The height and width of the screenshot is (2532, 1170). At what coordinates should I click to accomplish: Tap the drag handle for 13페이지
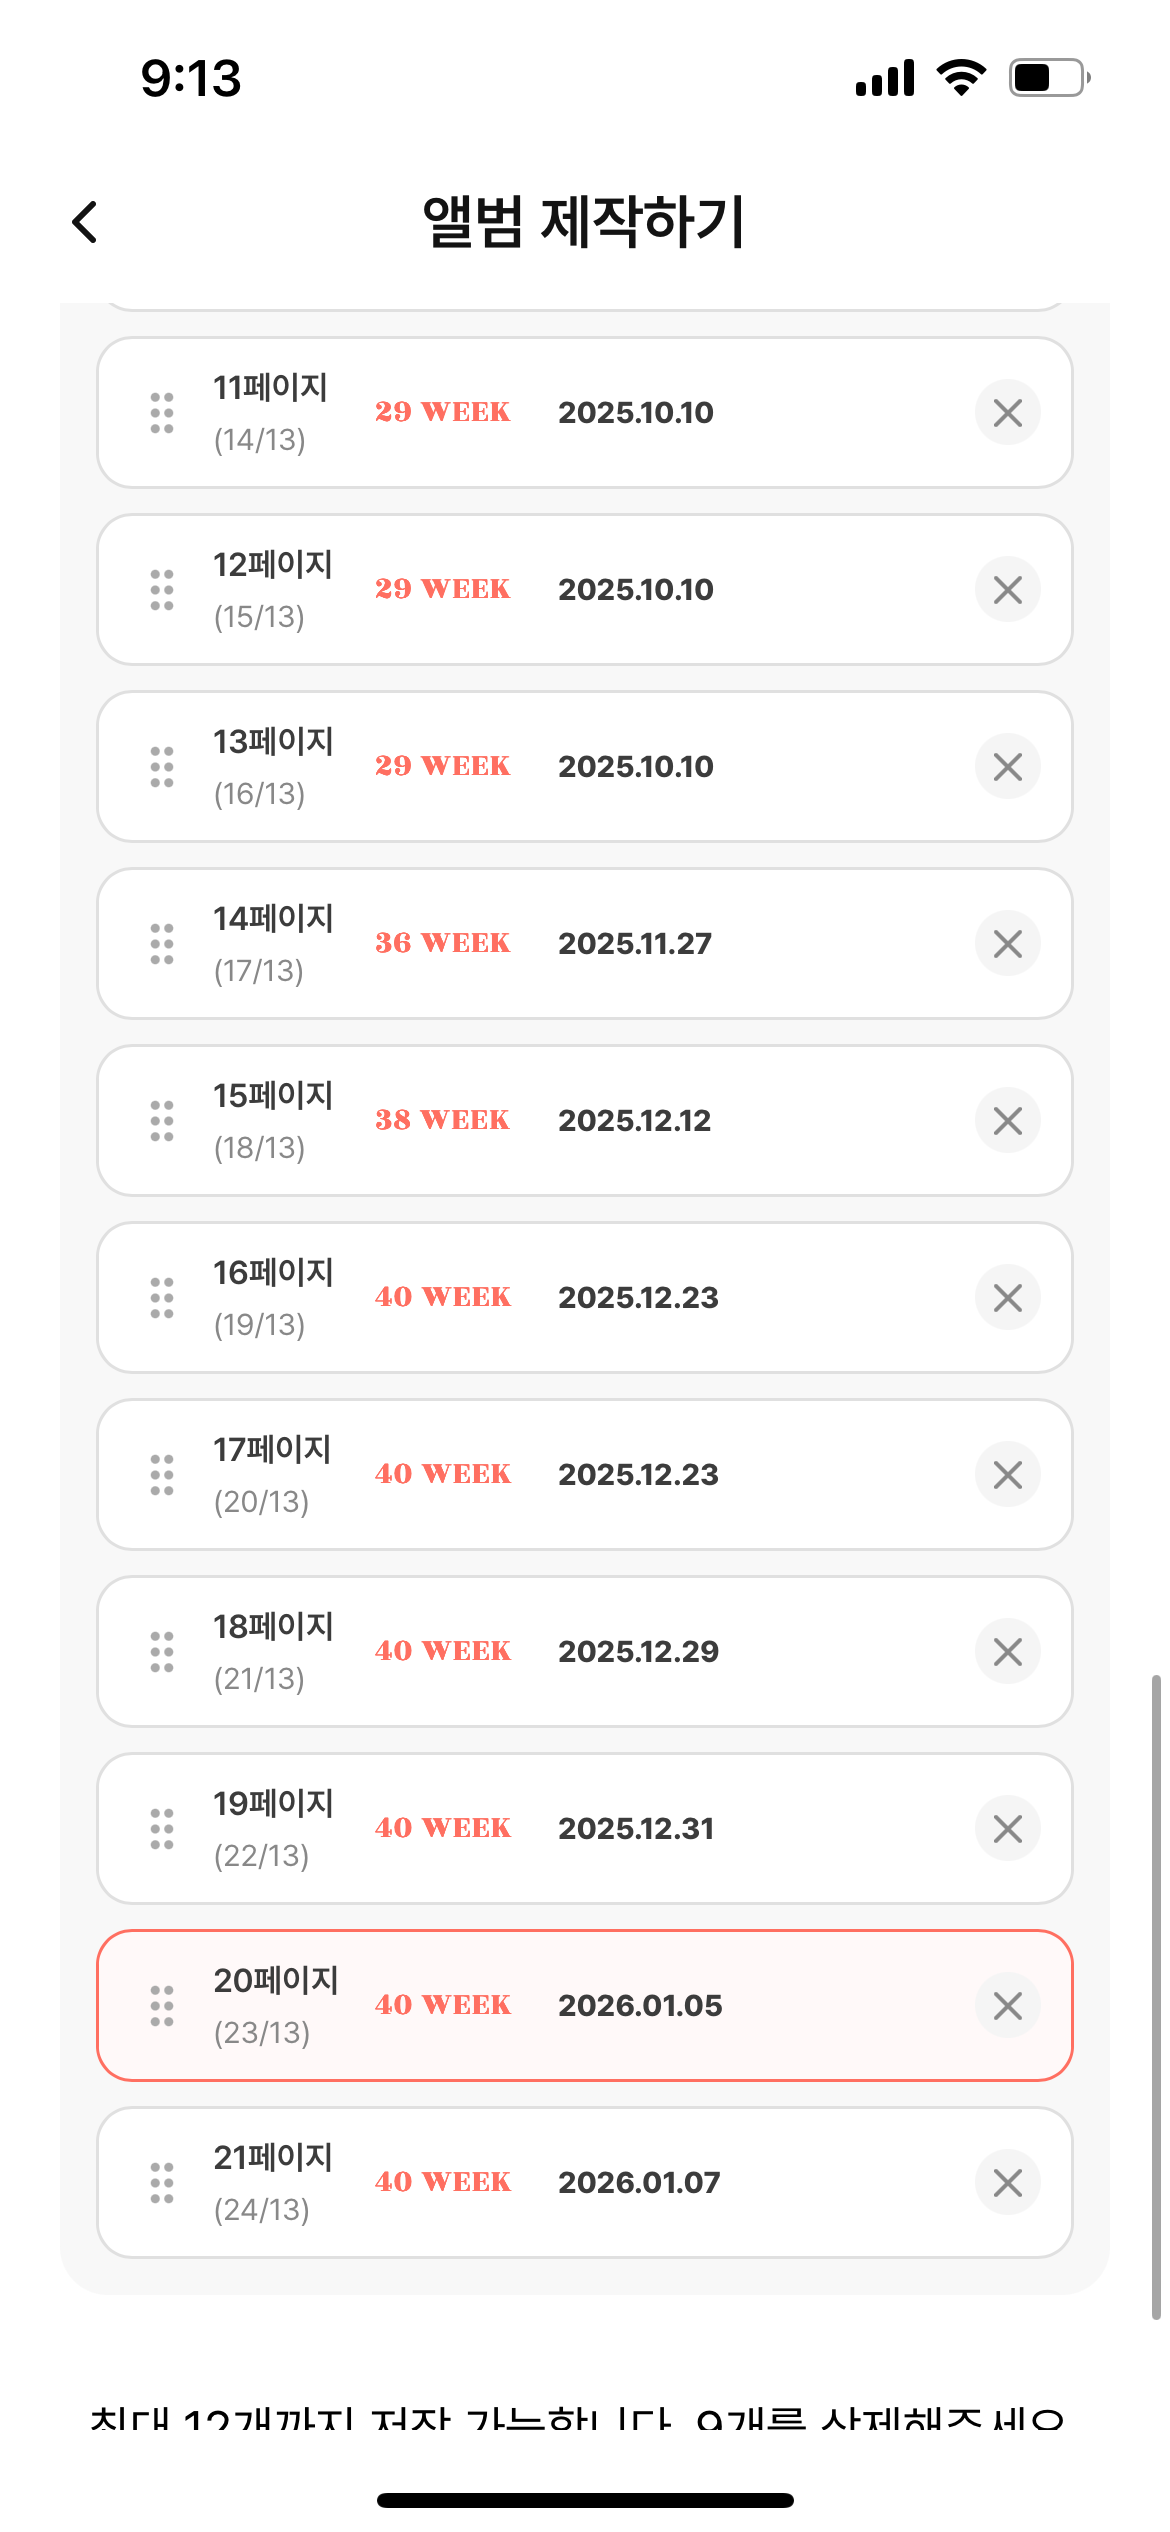pyautogui.click(x=162, y=767)
